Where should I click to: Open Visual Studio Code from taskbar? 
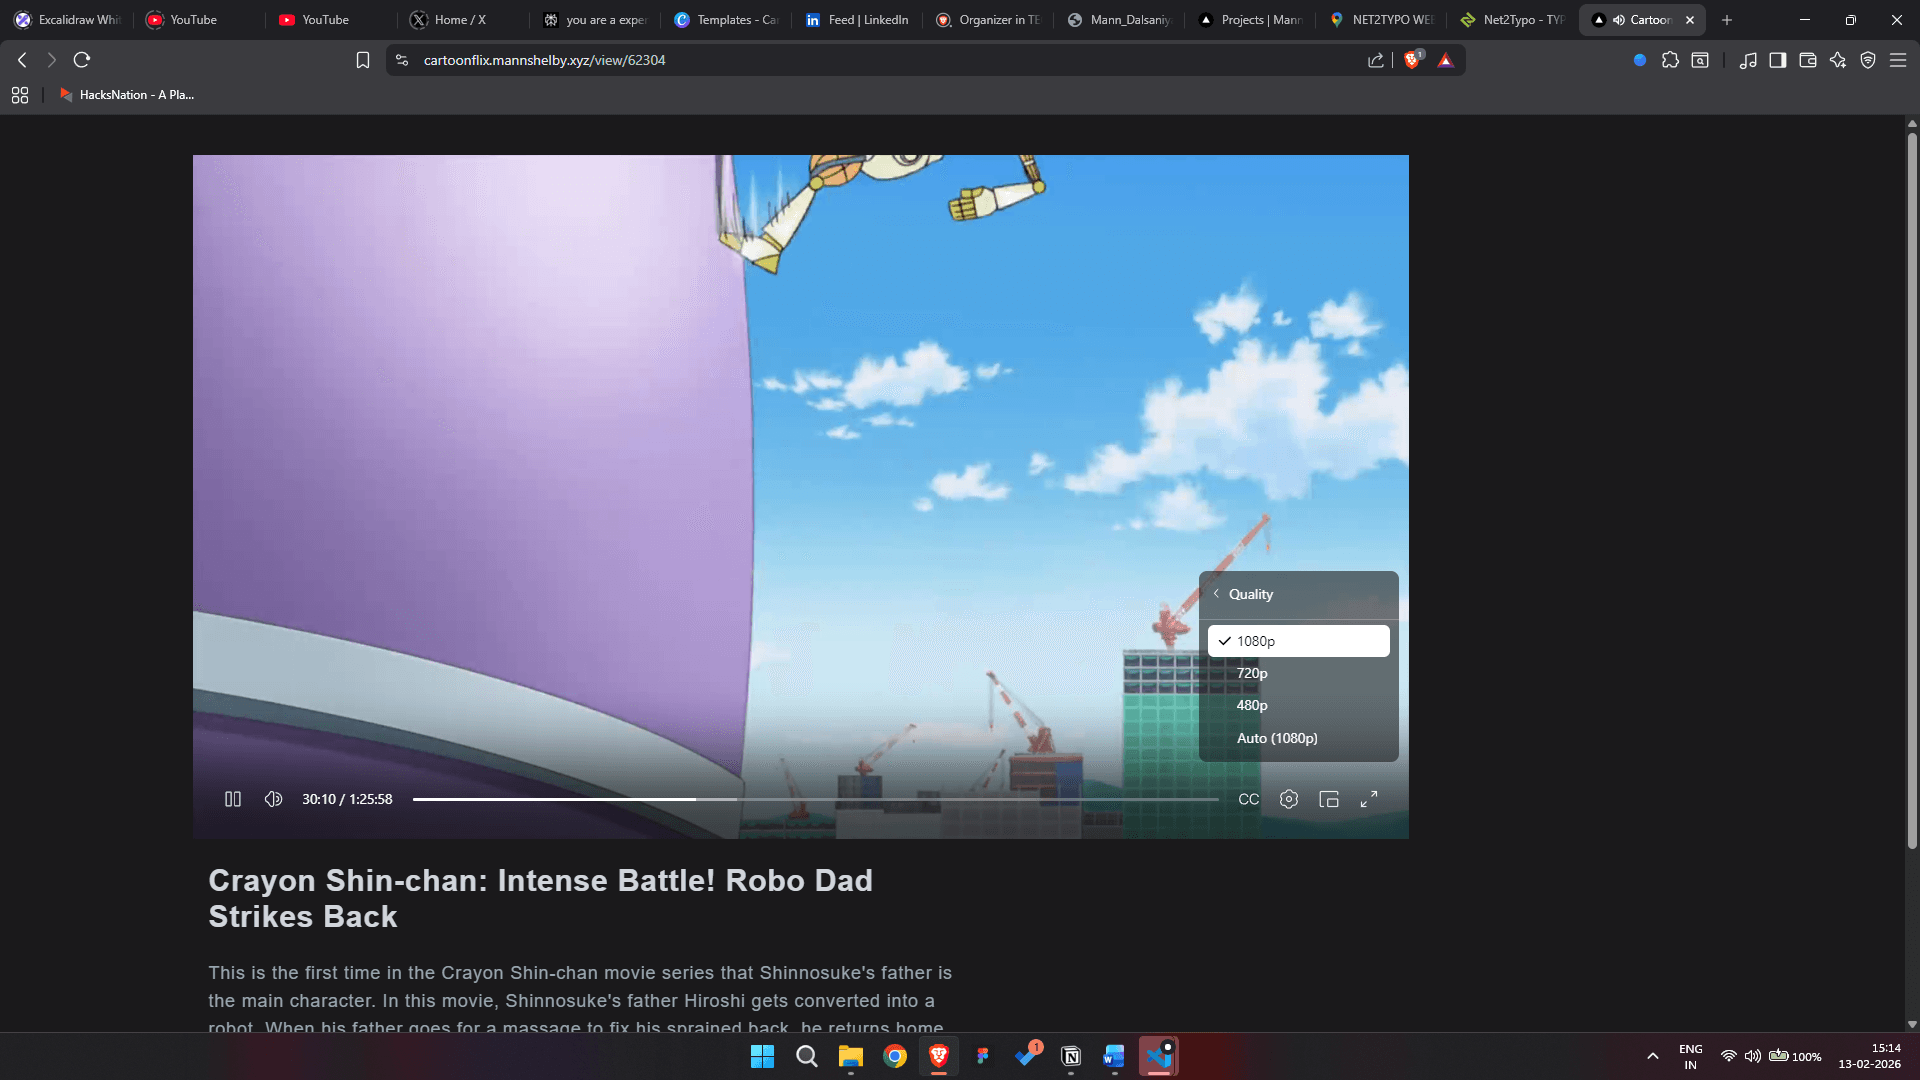click(1159, 1056)
